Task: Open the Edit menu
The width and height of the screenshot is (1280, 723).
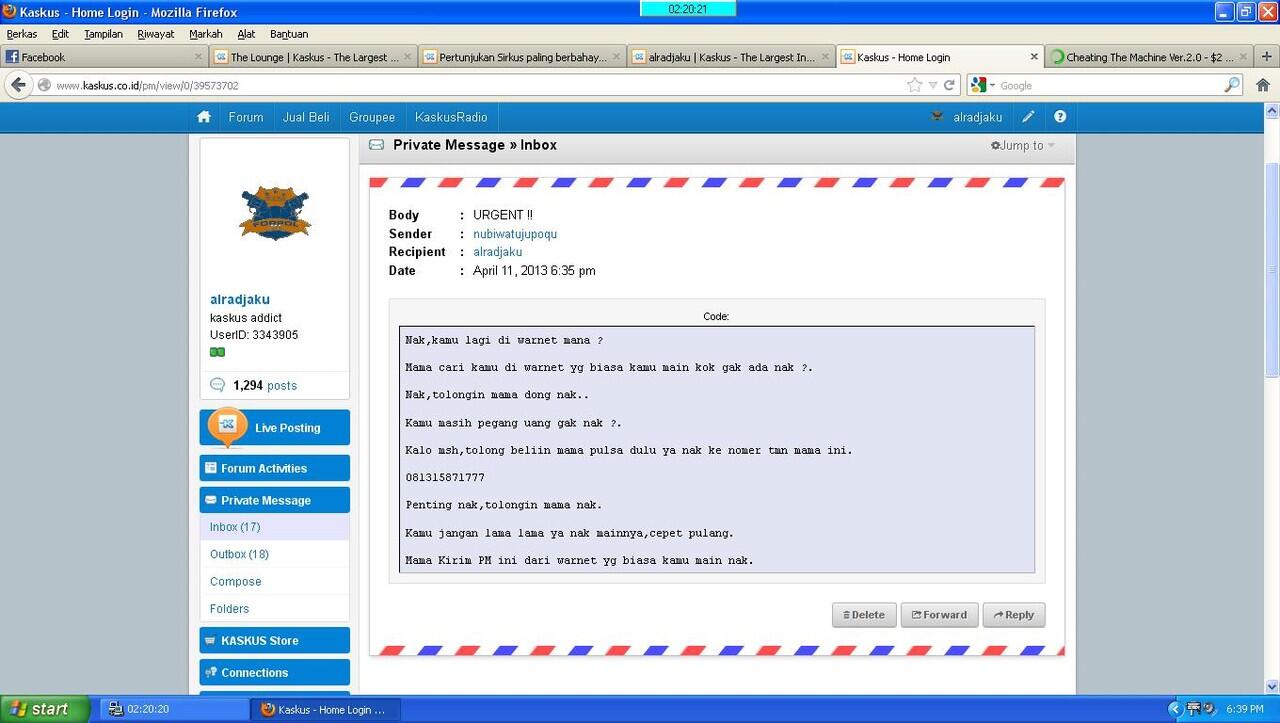Action: [x=60, y=34]
